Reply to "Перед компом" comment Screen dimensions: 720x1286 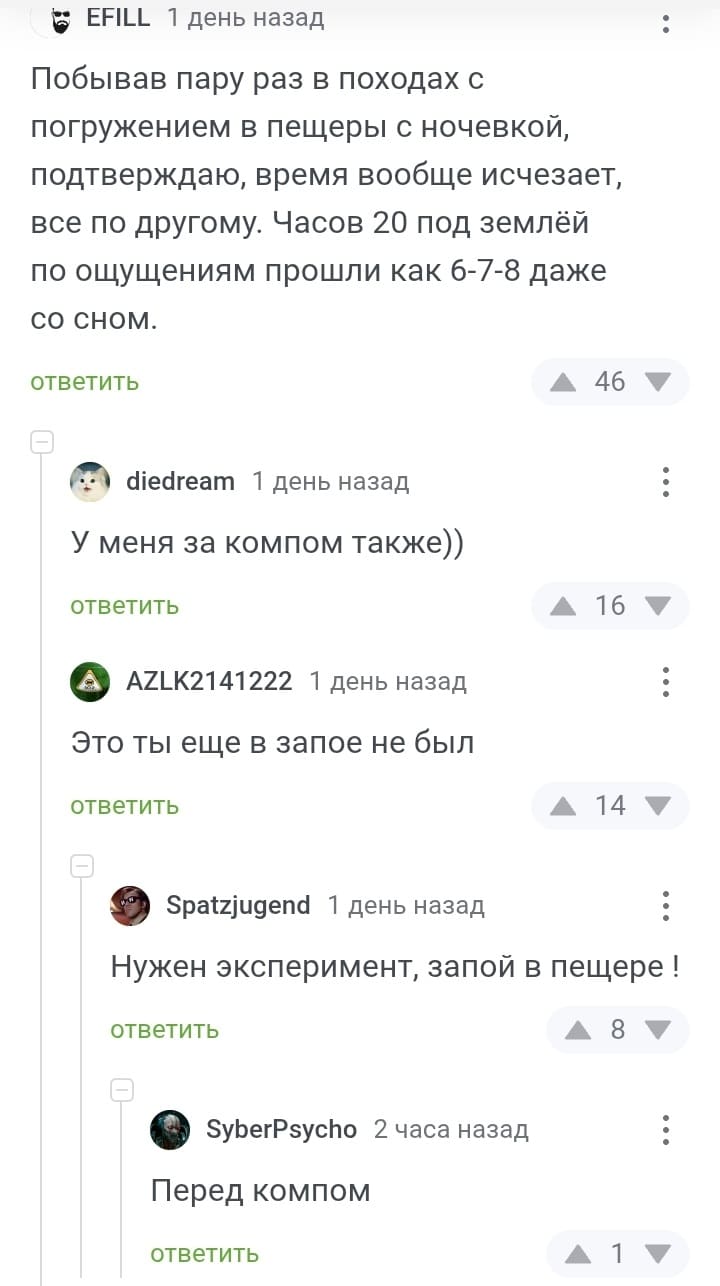pyautogui.click(x=205, y=1254)
